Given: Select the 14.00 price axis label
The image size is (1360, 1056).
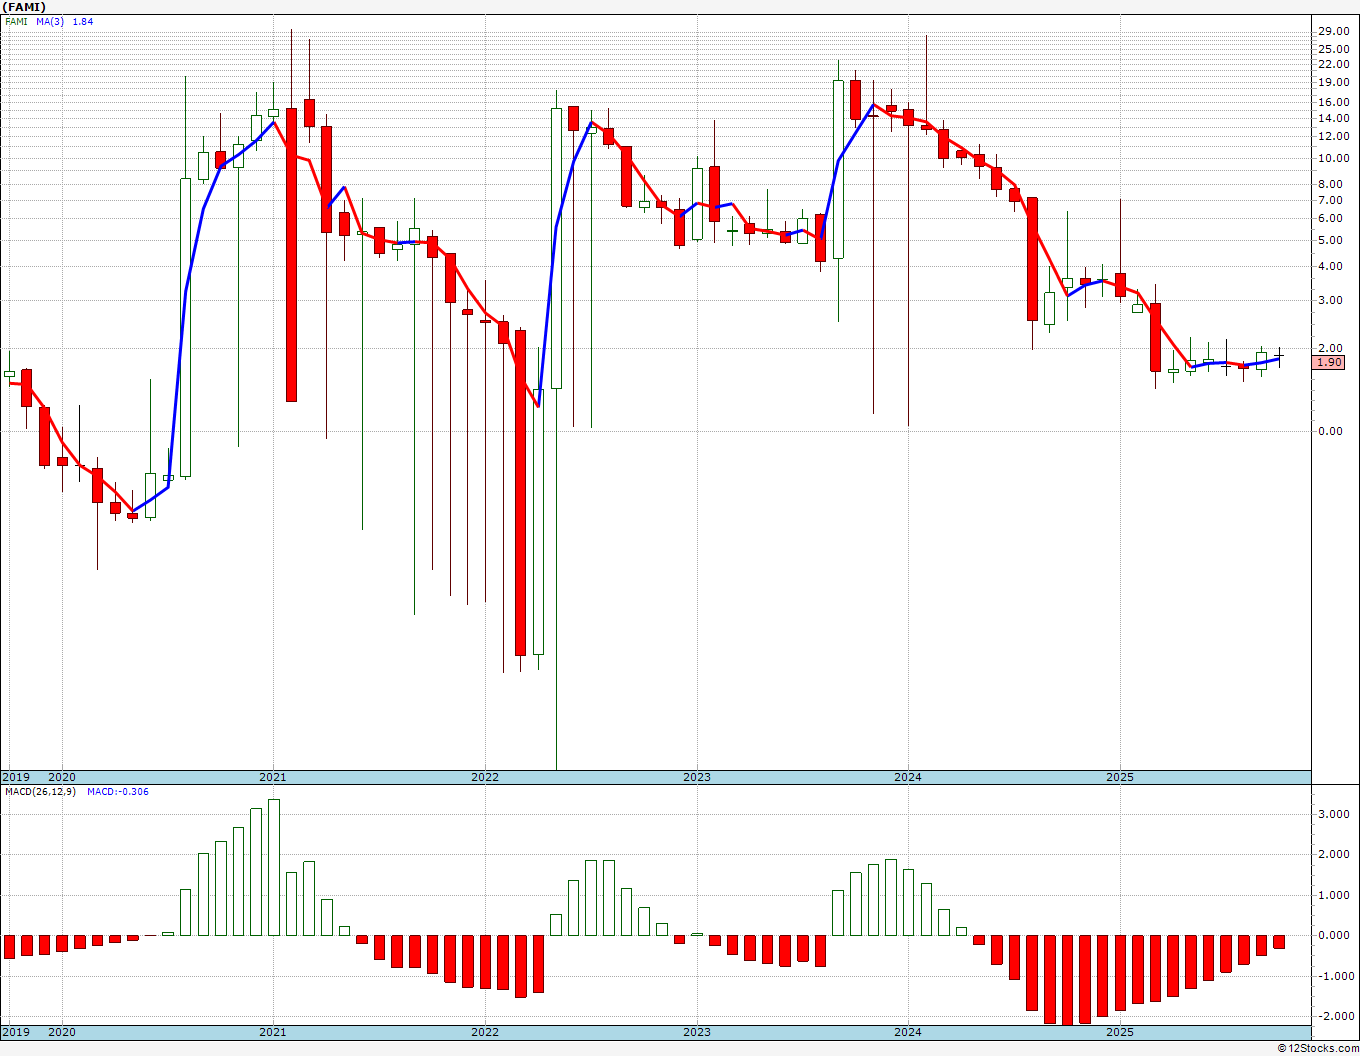Looking at the screenshot, I should click(1333, 118).
